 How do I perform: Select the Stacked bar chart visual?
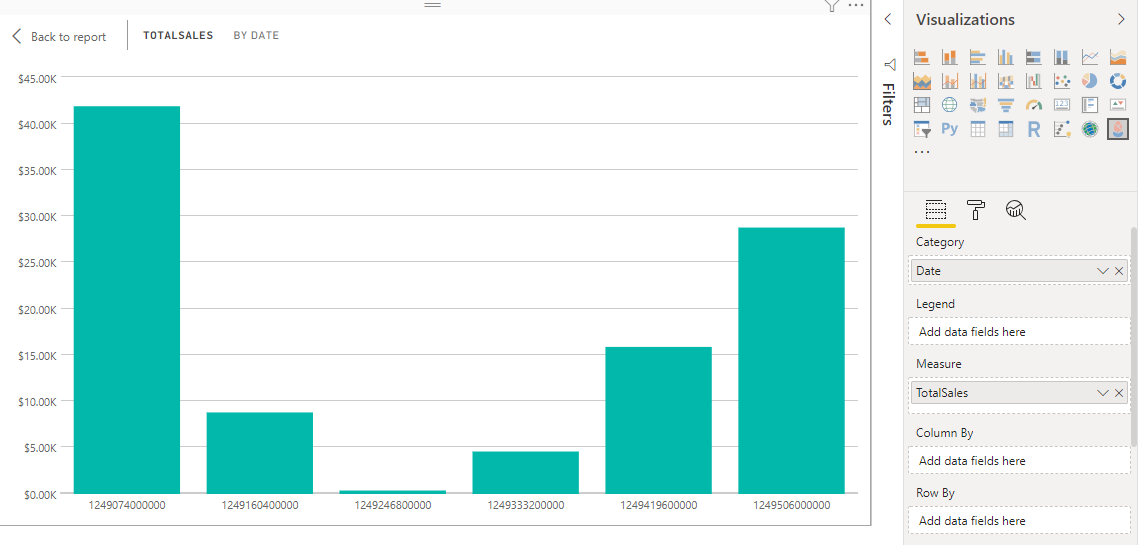click(922, 57)
